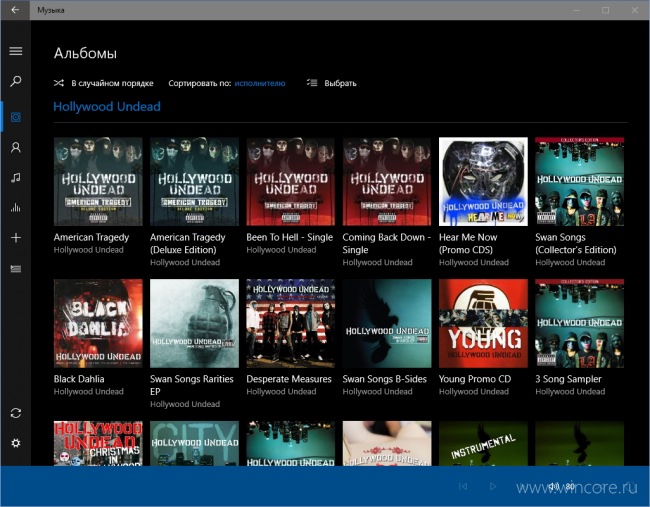Open the Songs music note icon
Screen dimensions: 650x507
[16, 177]
